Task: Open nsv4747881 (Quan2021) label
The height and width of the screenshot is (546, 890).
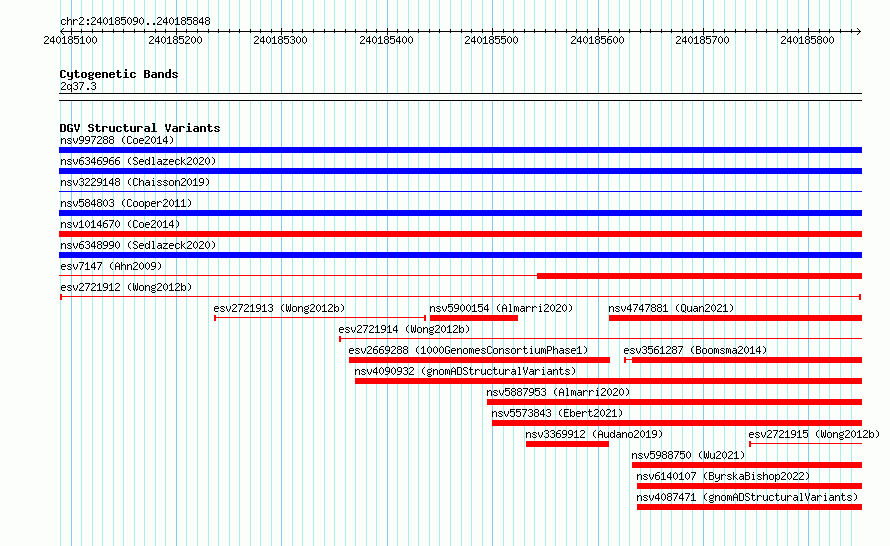Action: (x=671, y=308)
